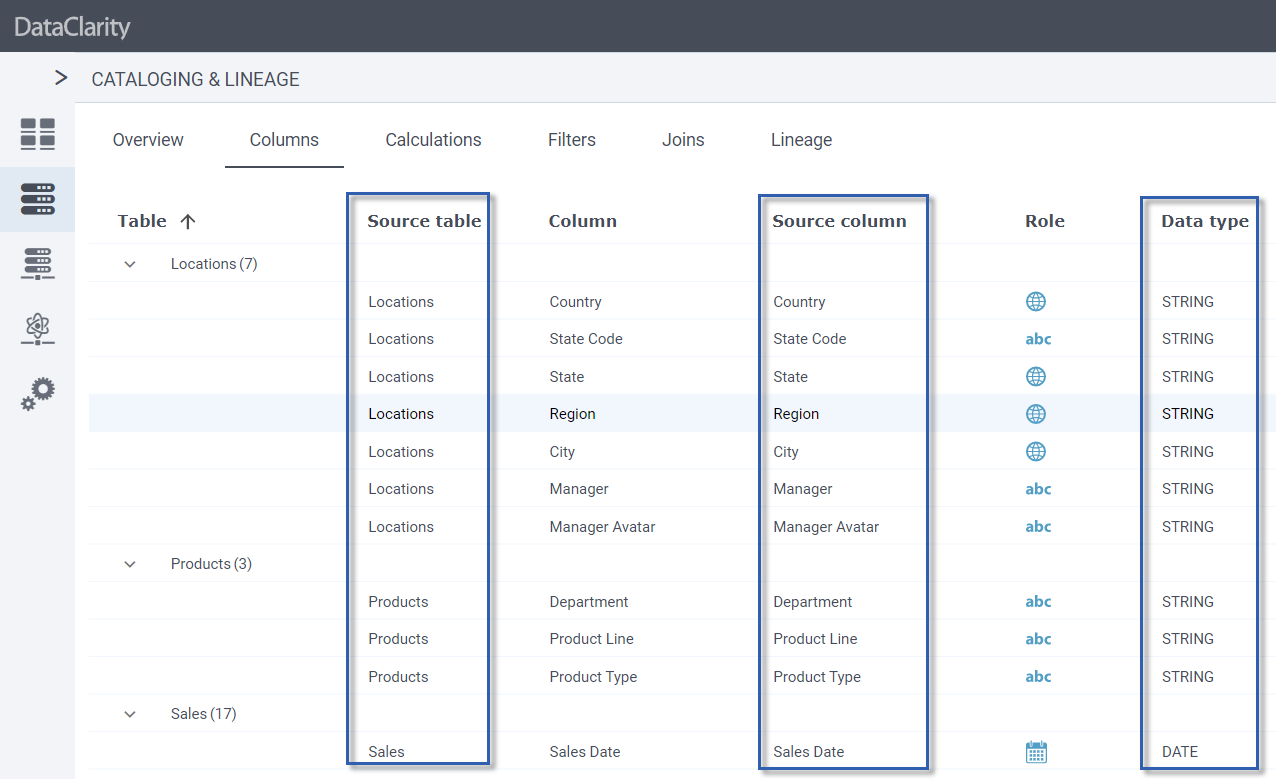The height and width of the screenshot is (779, 1276).
Task: Click the abc role icon for Manager Avatar
Action: pos(1038,527)
